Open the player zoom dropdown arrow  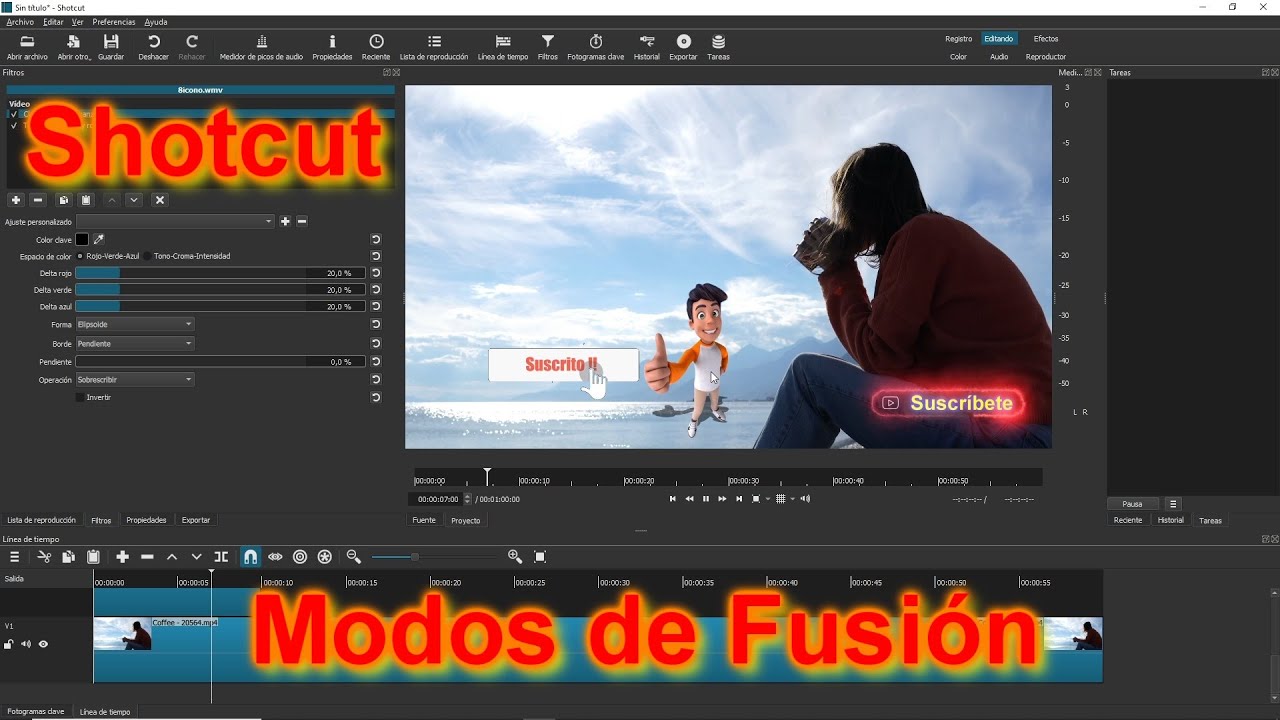(x=768, y=499)
